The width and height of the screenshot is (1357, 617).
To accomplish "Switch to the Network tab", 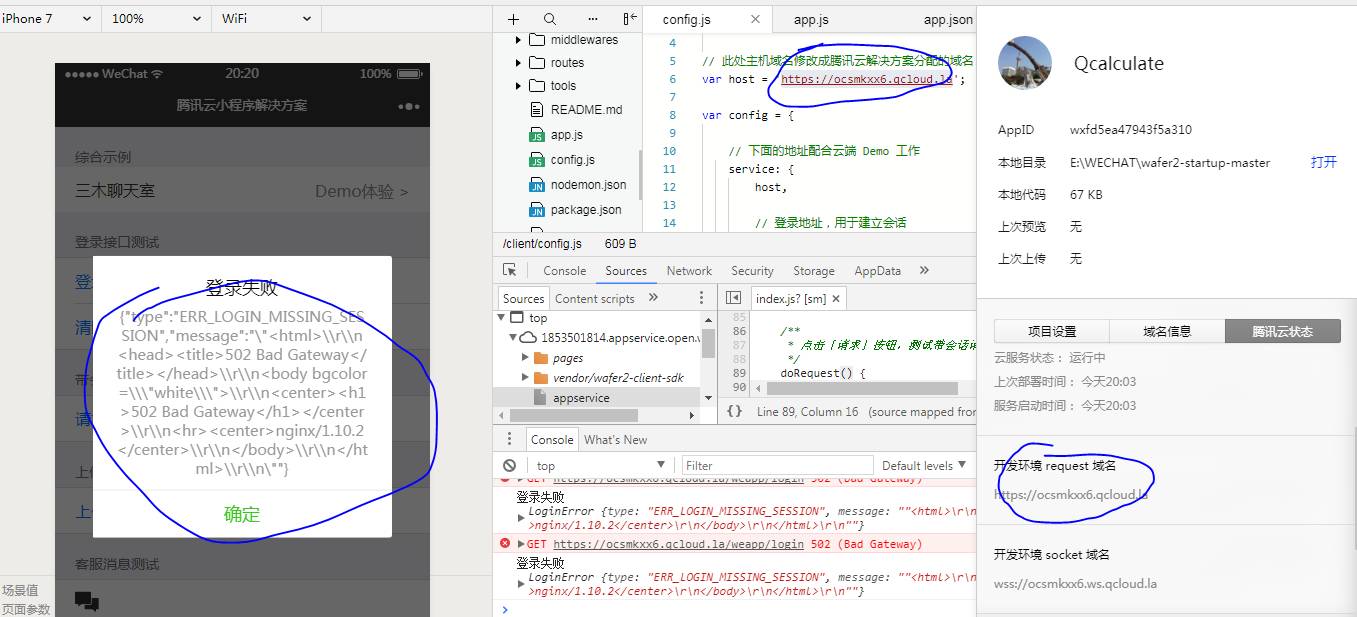I will [x=689, y=271].
